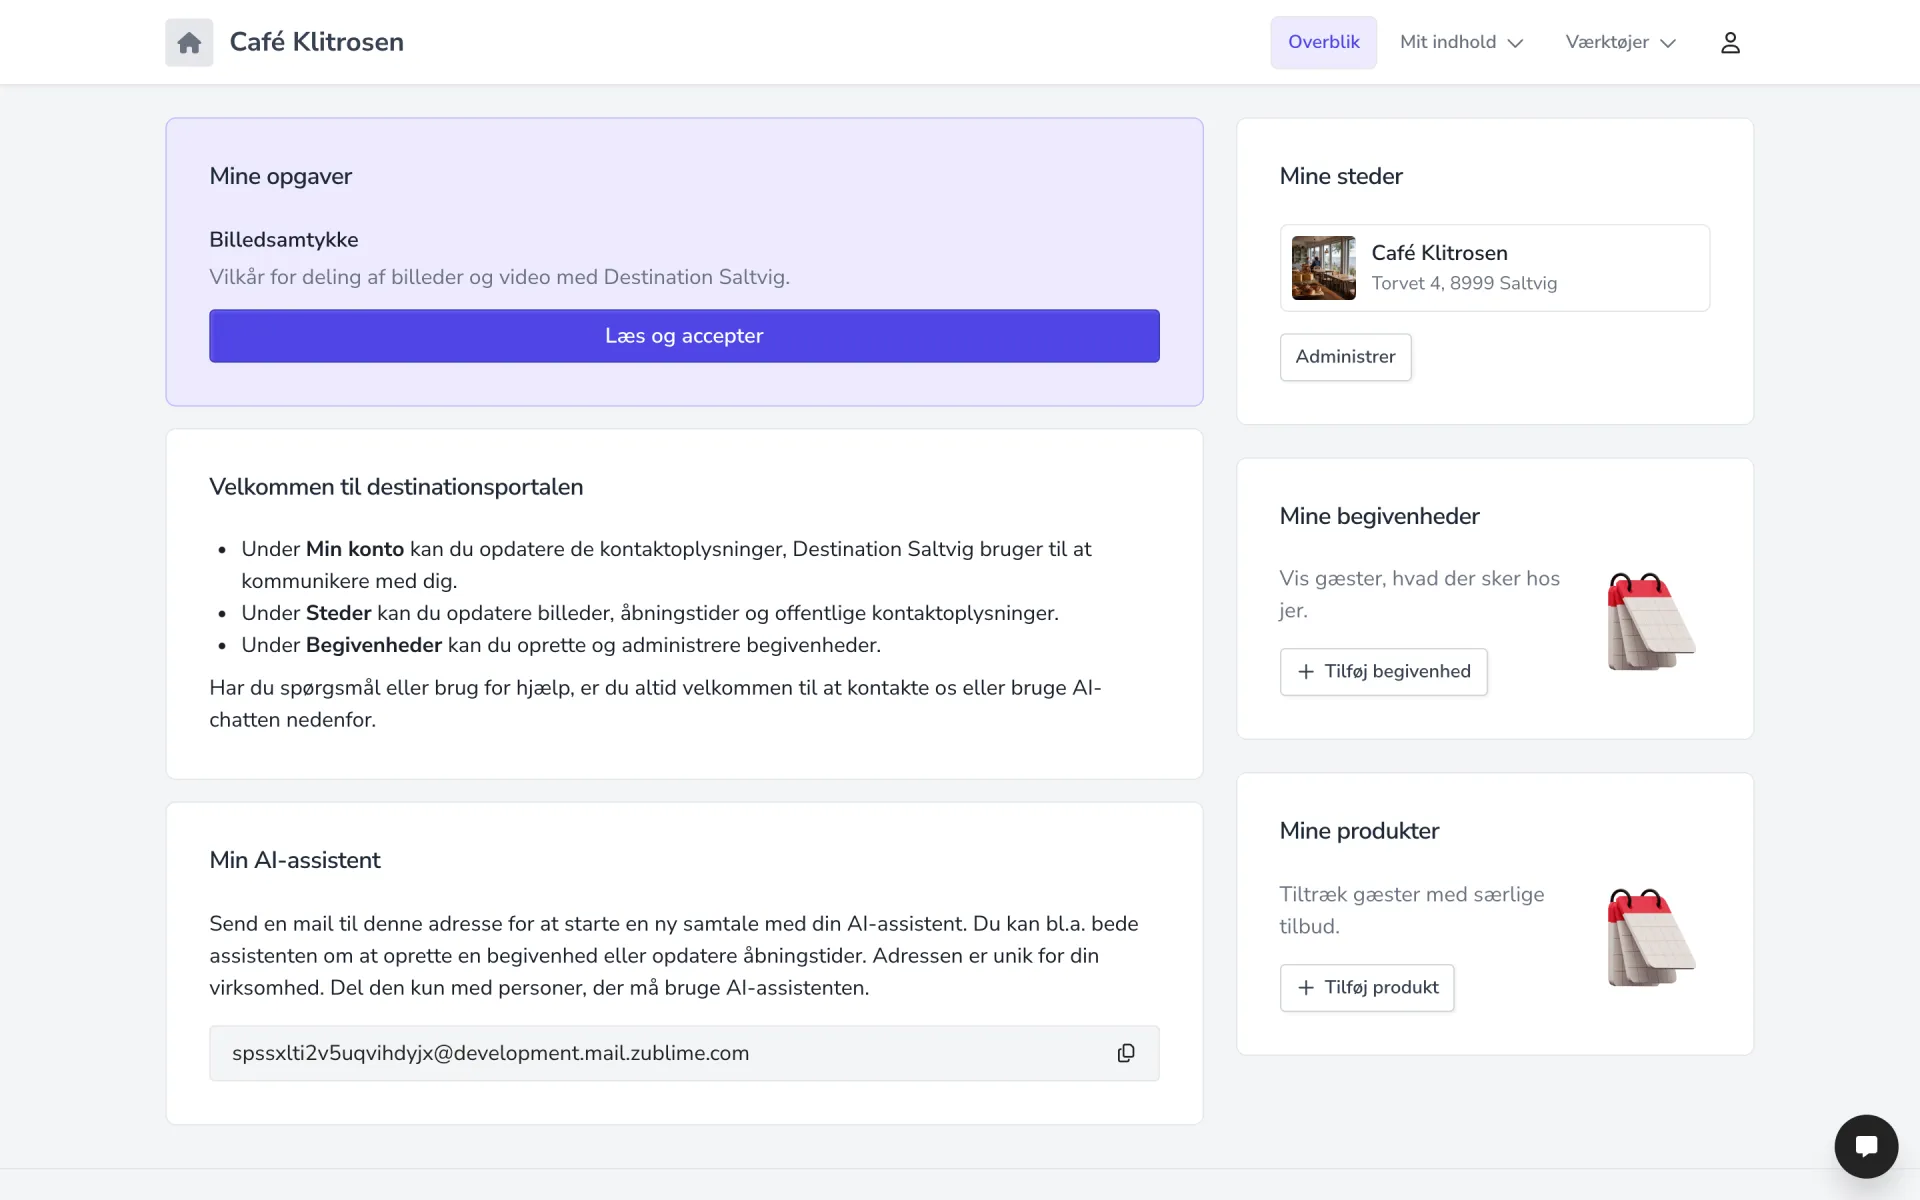Click the bold Begivenheder text in the list
This screenshot has width=1920, height=1200.
click(x=374, y=645)
